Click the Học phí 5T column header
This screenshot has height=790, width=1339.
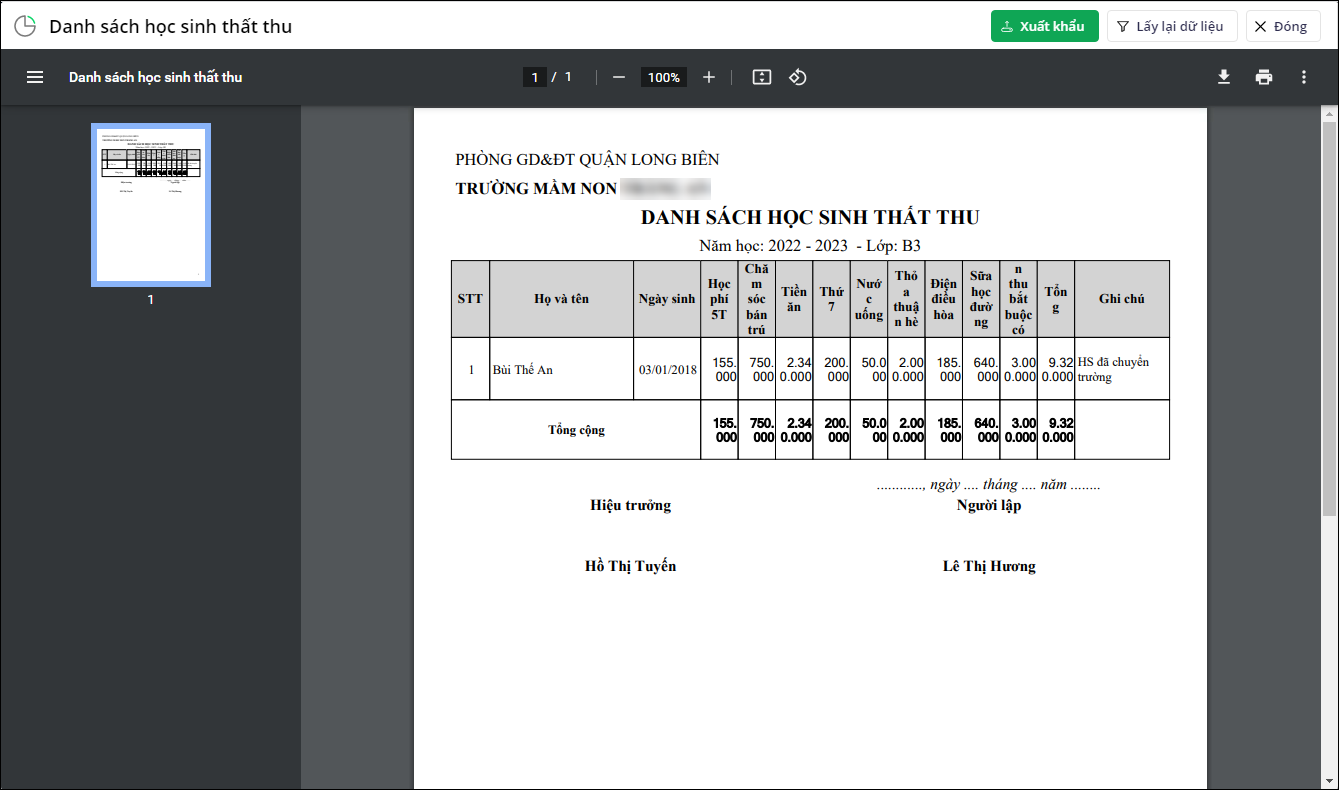[x=719, y=299]
